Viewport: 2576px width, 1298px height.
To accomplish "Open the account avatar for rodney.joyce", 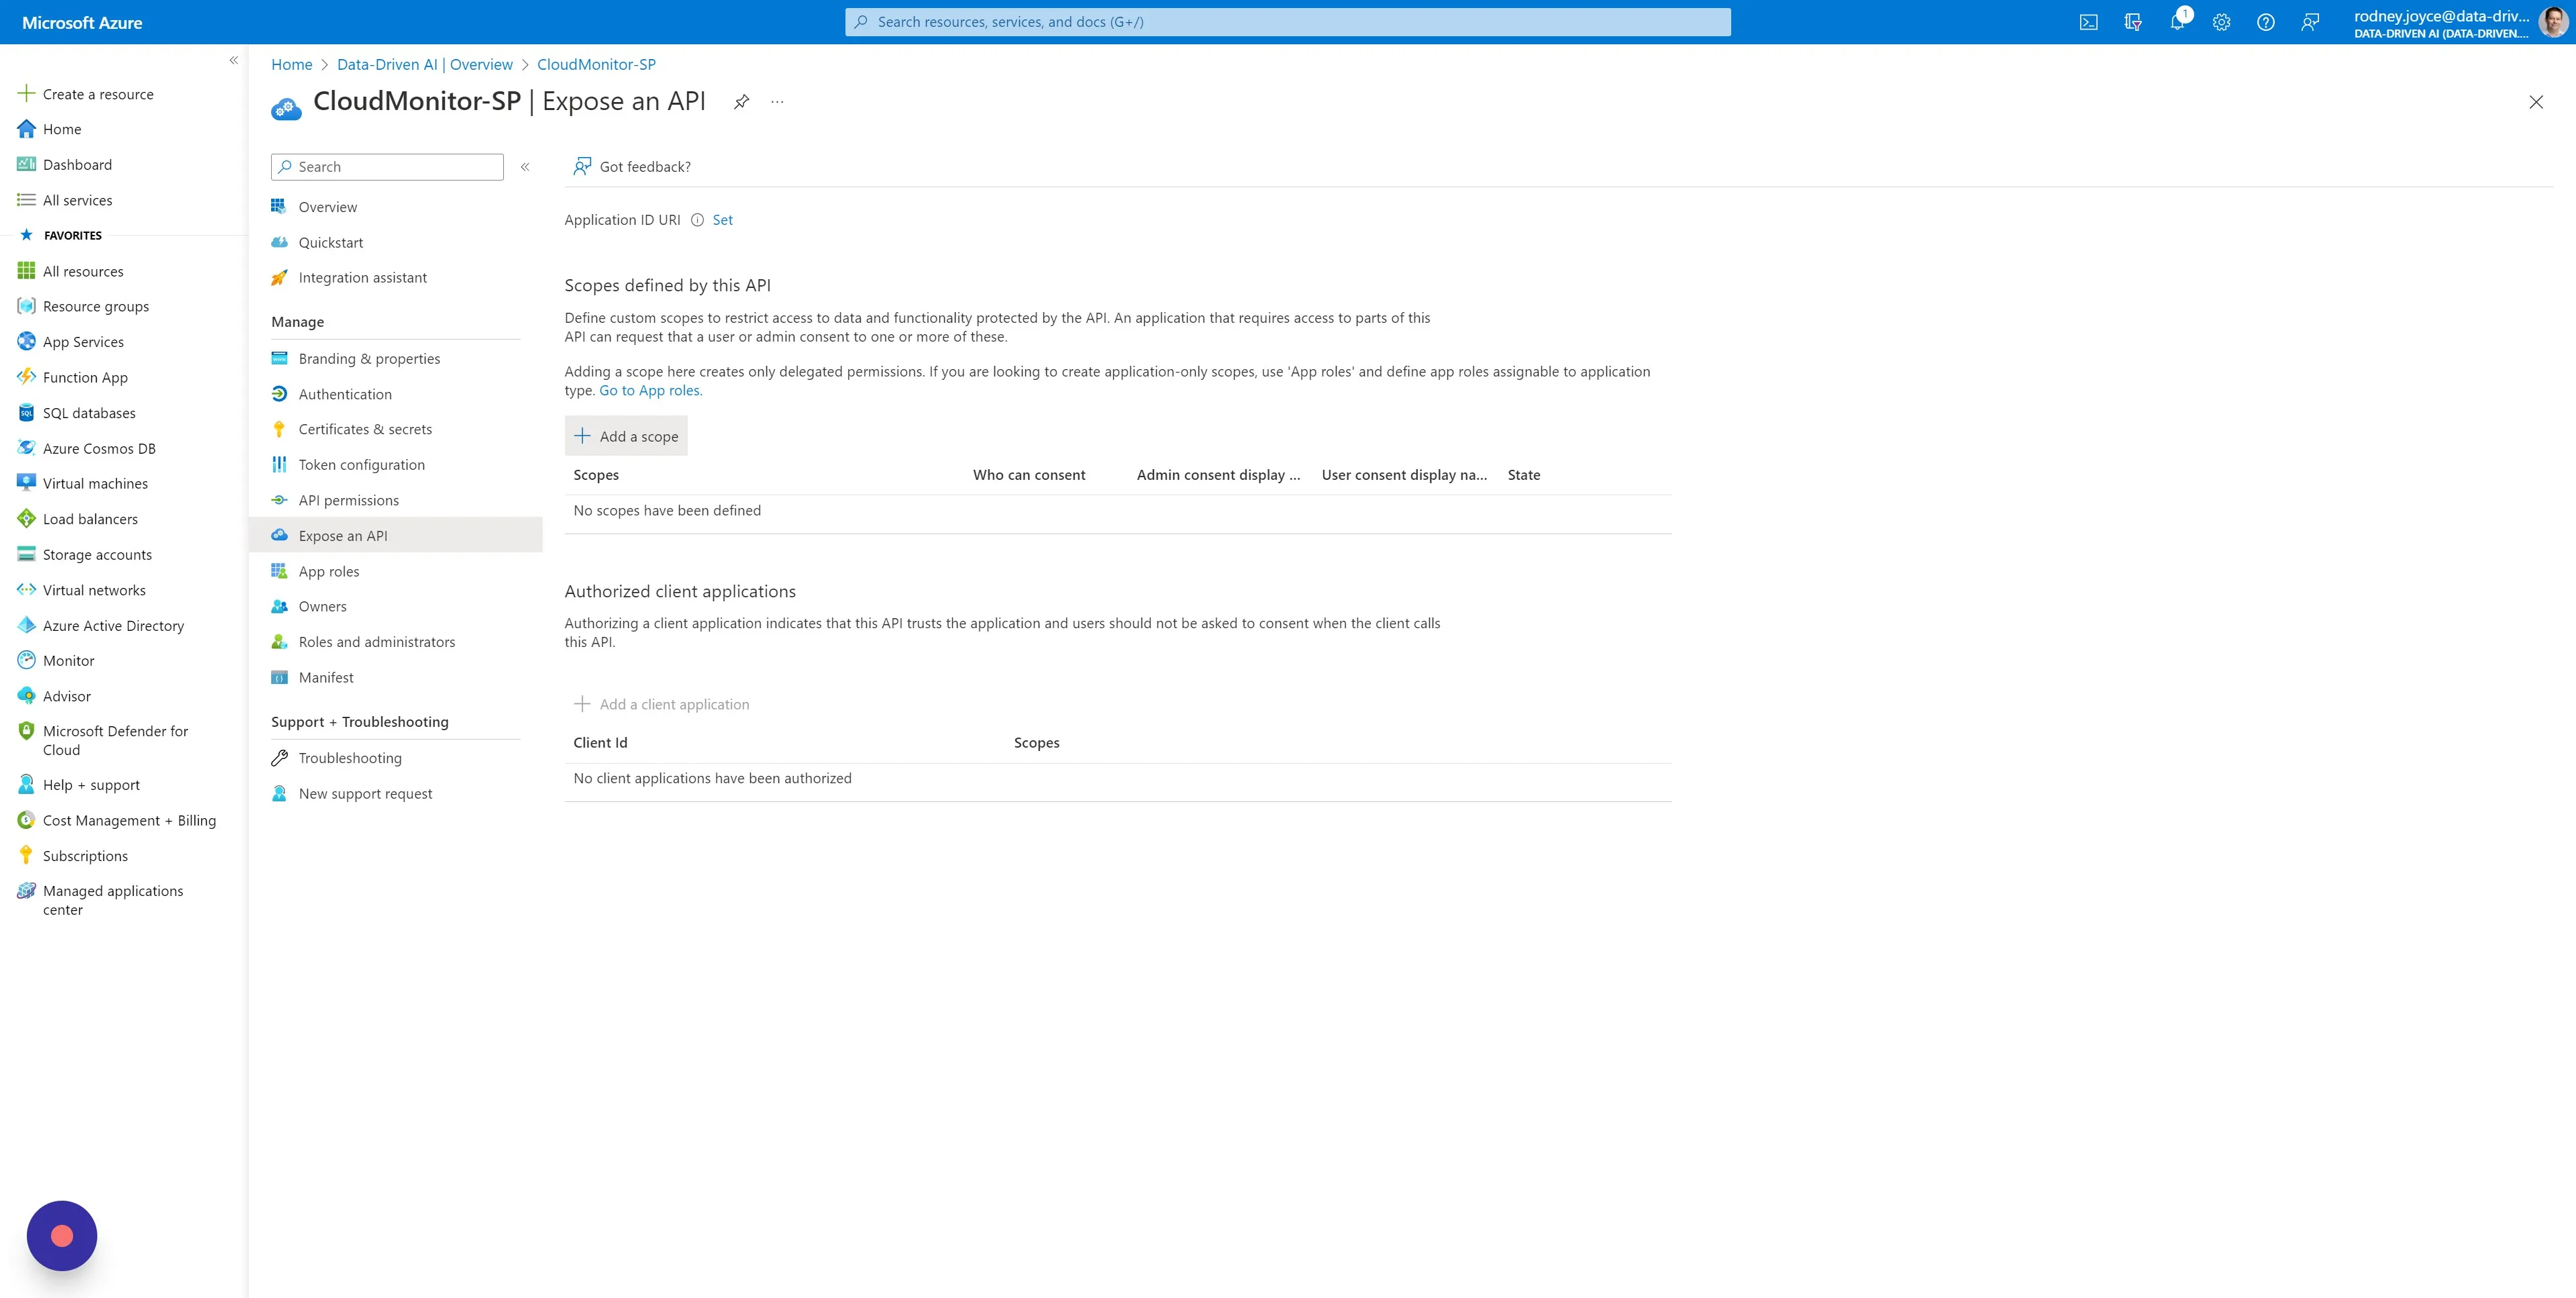I will click(2553, 22).
